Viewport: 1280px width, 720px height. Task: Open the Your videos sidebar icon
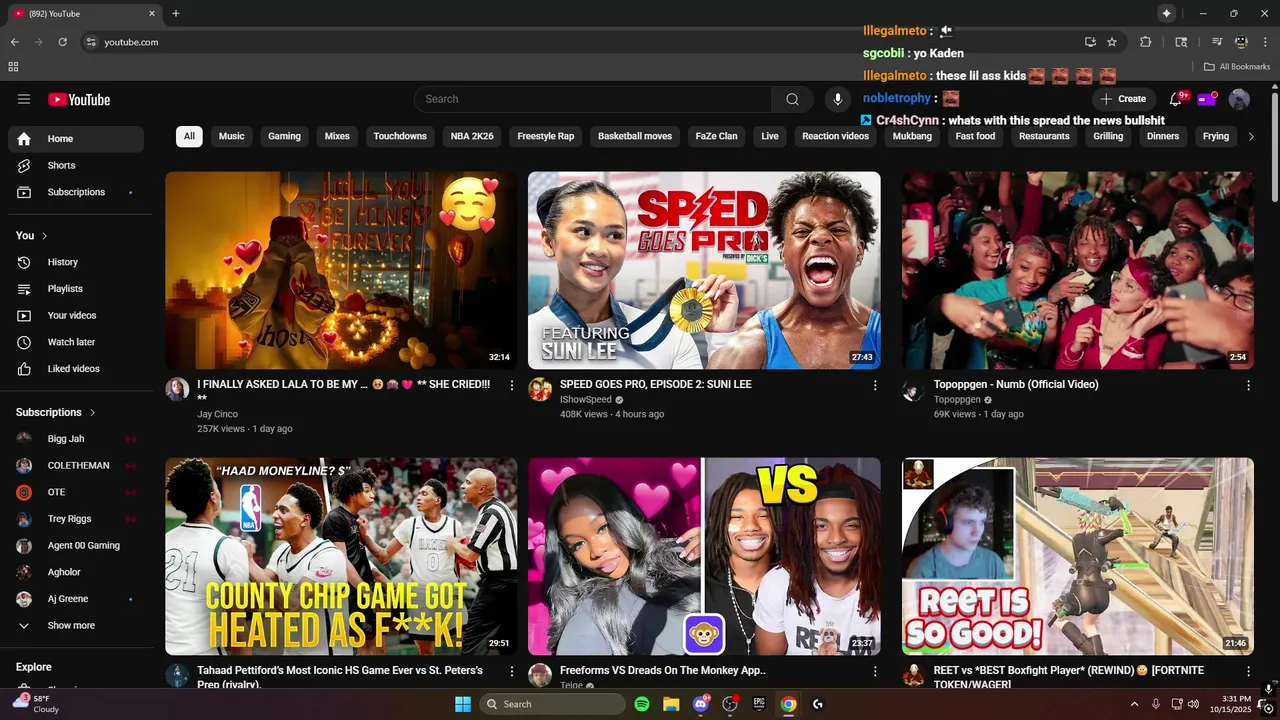[24, 315]
